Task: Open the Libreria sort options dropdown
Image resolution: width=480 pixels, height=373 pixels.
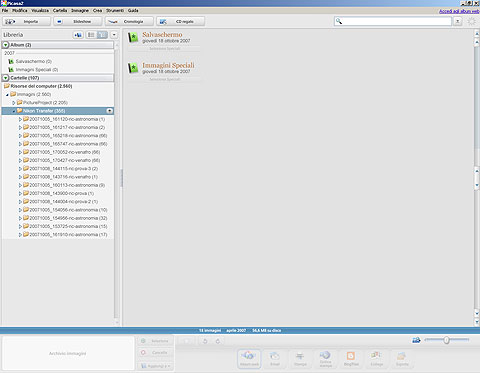Action: click(114, 35)
